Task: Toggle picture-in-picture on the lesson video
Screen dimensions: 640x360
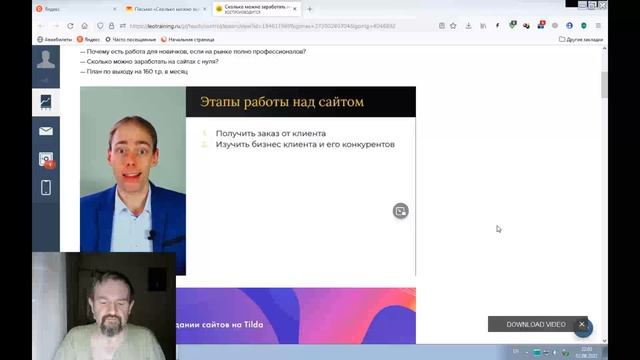Action: pos(400,211)
